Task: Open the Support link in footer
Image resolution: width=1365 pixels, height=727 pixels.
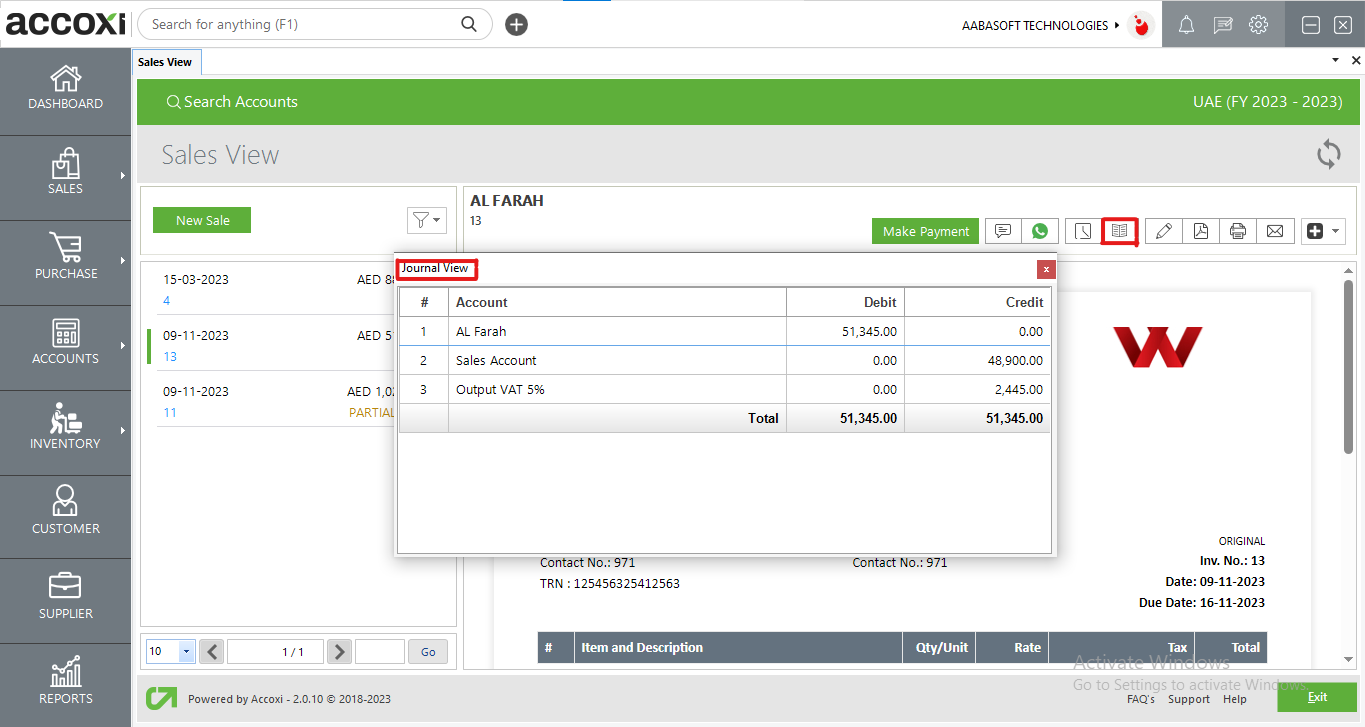Action: pos(1188,699)
